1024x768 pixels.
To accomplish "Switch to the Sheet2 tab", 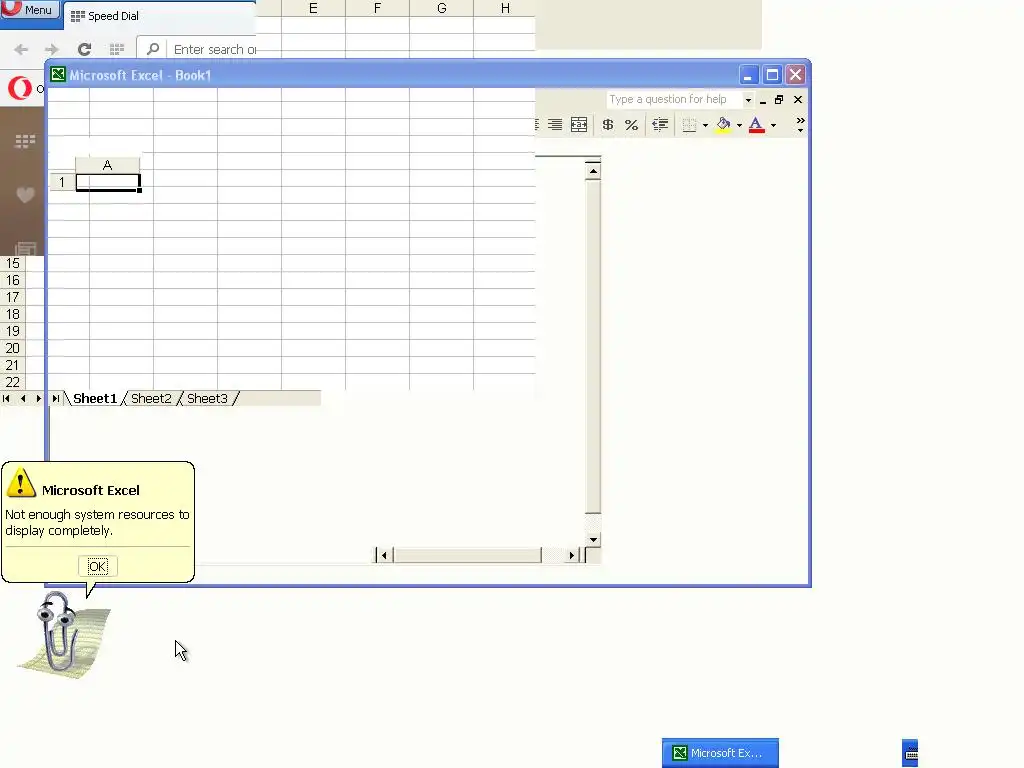I will click(151, 398).
